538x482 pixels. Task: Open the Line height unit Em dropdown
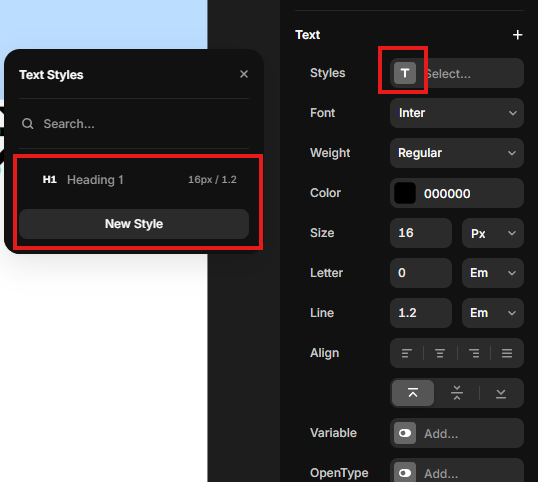[493, 313]
